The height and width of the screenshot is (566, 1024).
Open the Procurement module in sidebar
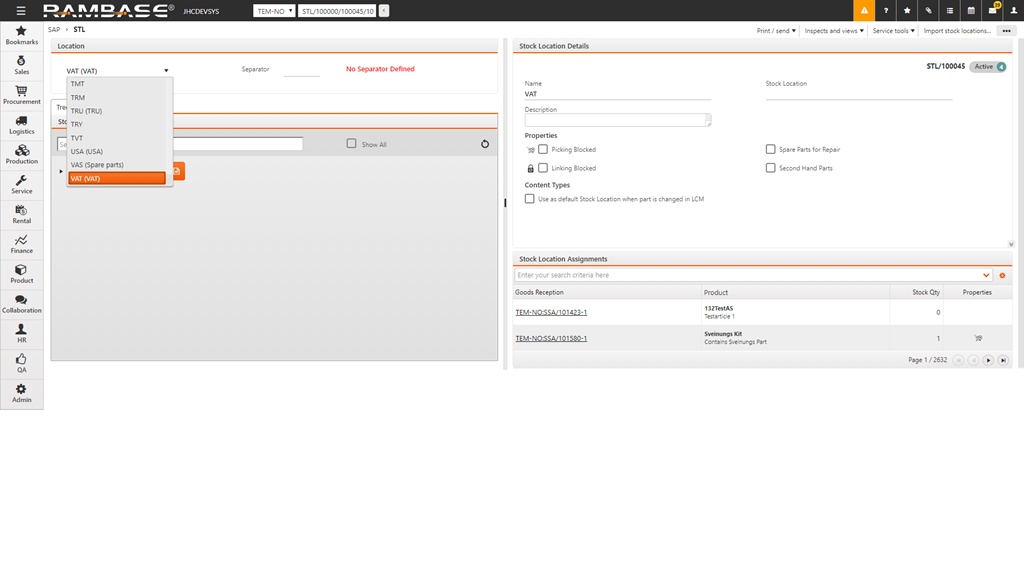(21, 94)
